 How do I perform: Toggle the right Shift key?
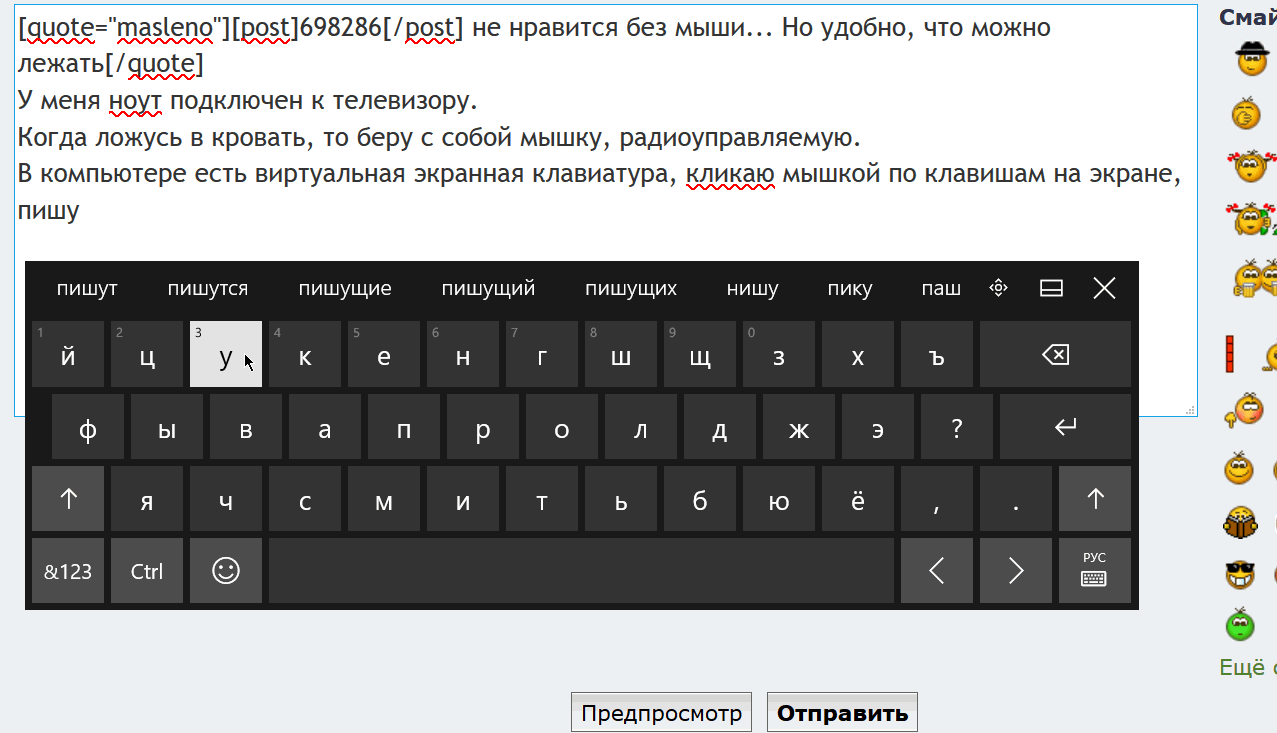1094,499
